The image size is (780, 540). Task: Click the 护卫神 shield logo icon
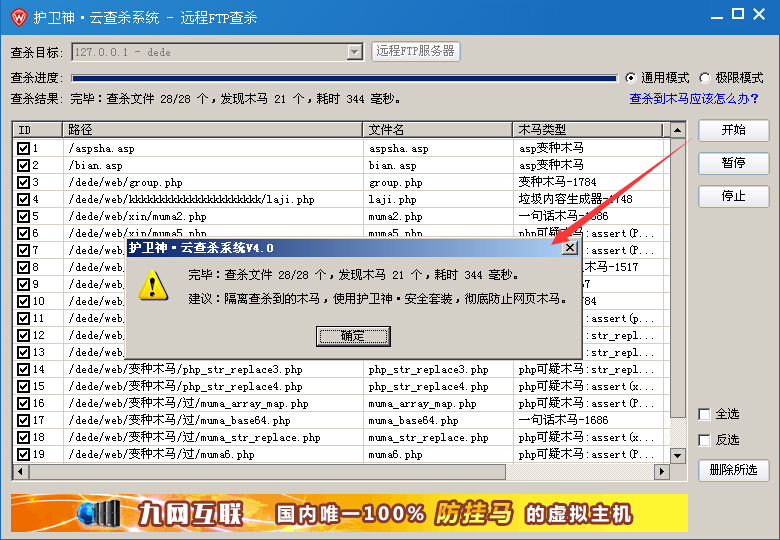coord(19,17)
